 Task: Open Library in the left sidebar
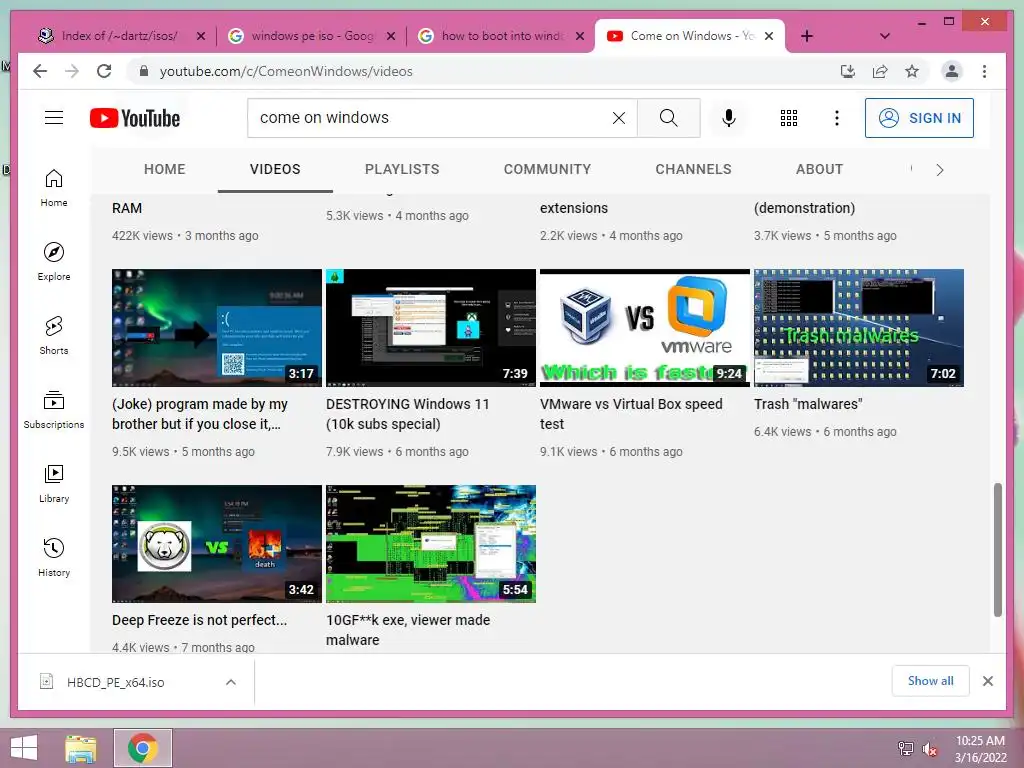(x=54, y=484)
